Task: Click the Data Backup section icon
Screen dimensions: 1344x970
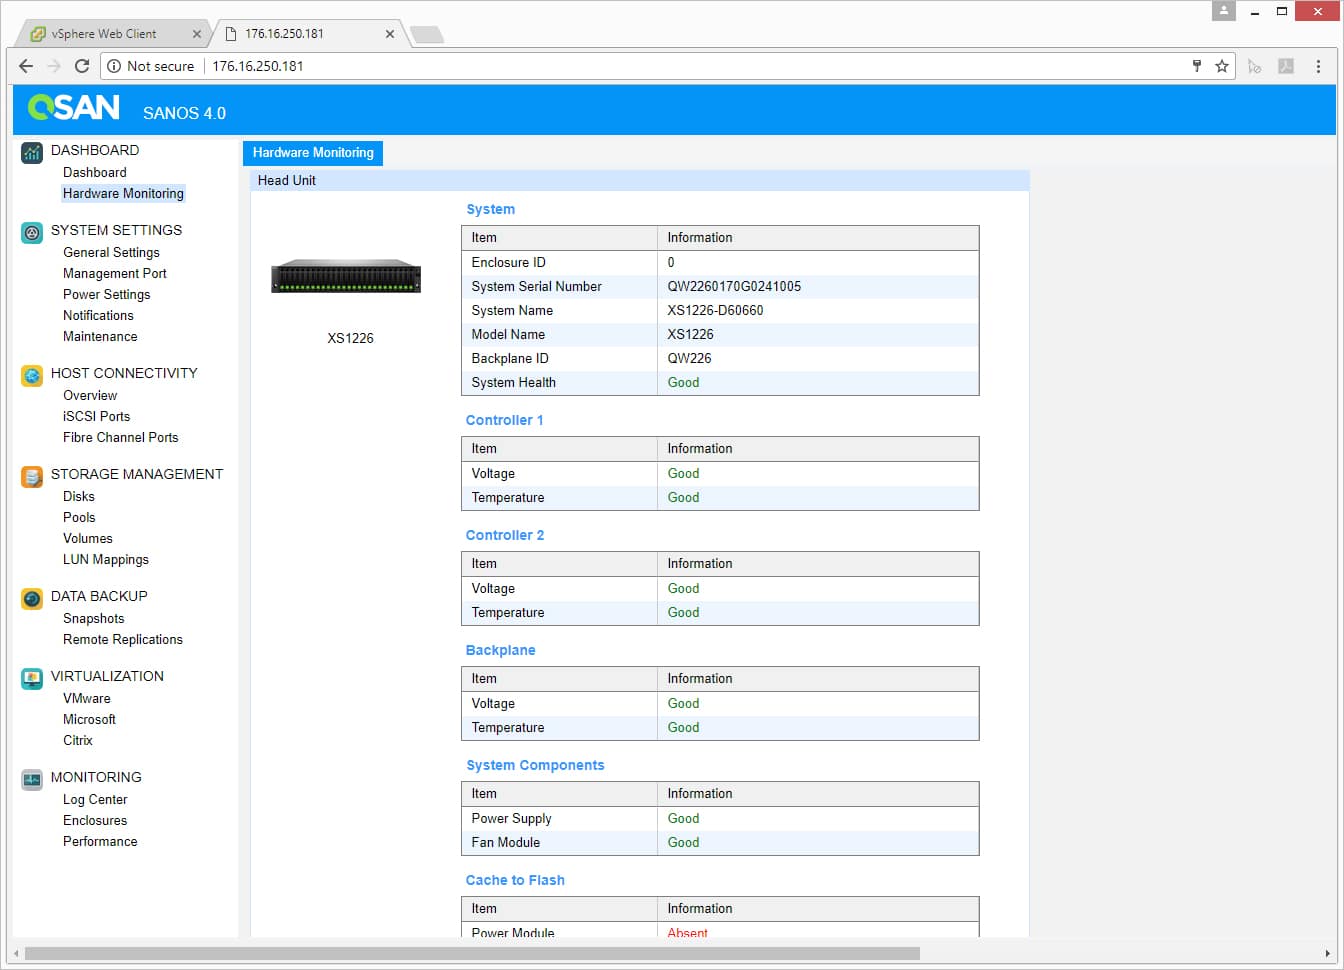Action: click(x=32, y=599)
